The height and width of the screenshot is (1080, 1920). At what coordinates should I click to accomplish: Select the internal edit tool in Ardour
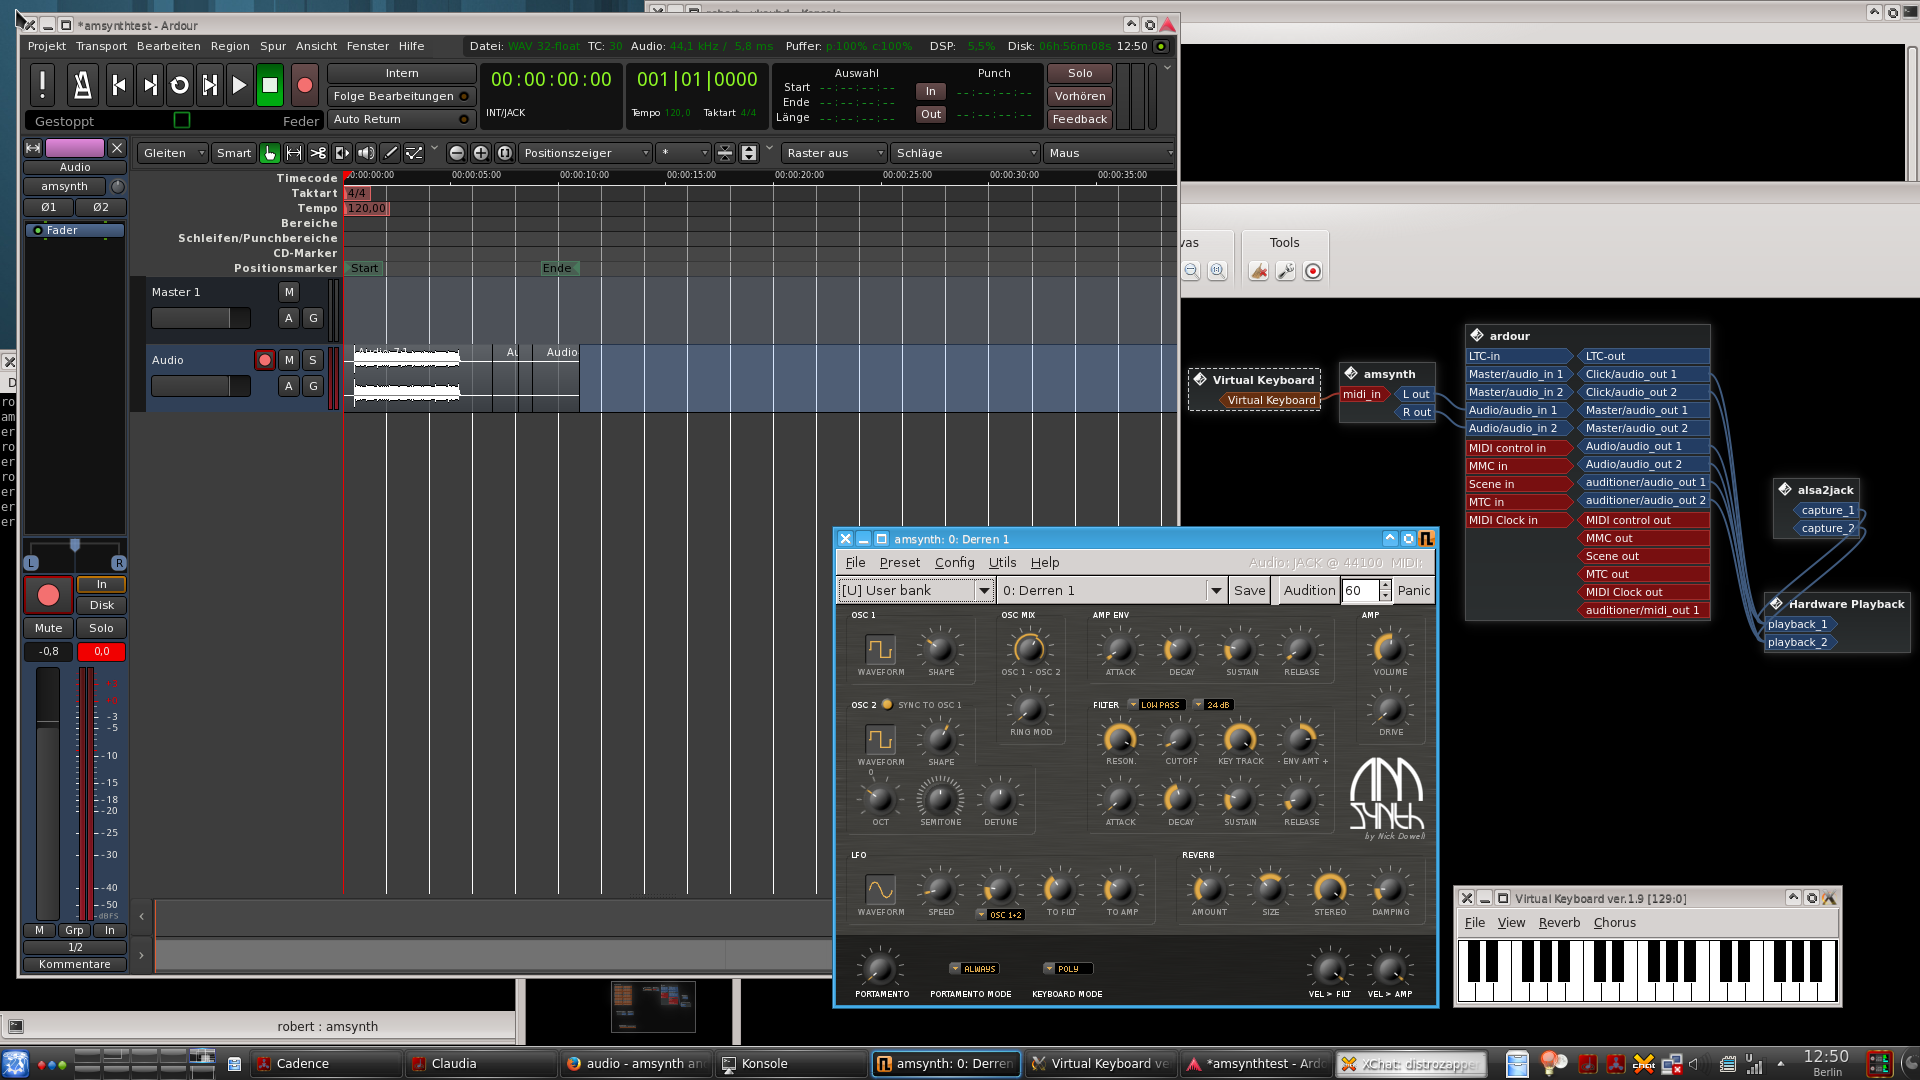click(x=414, y=153)
